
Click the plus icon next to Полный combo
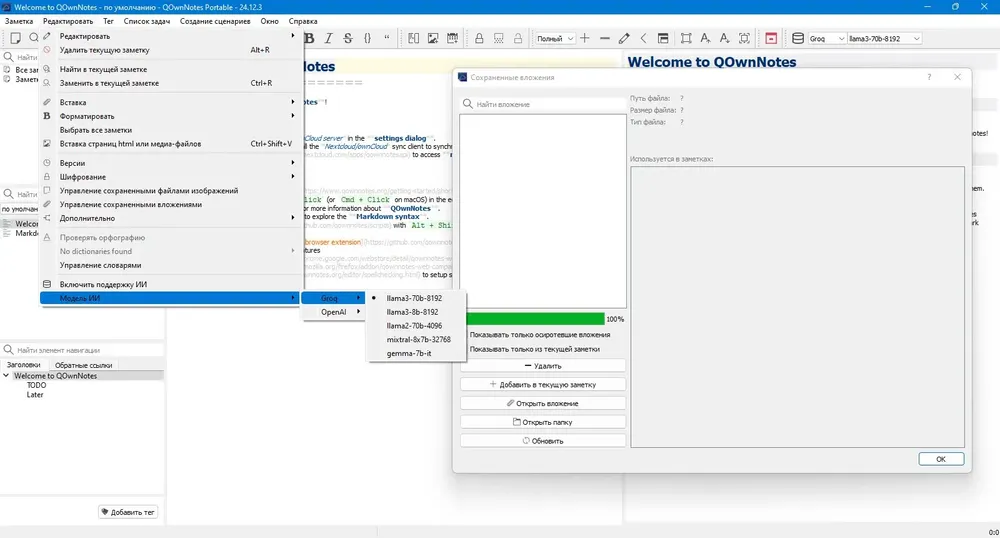point(585,38)
